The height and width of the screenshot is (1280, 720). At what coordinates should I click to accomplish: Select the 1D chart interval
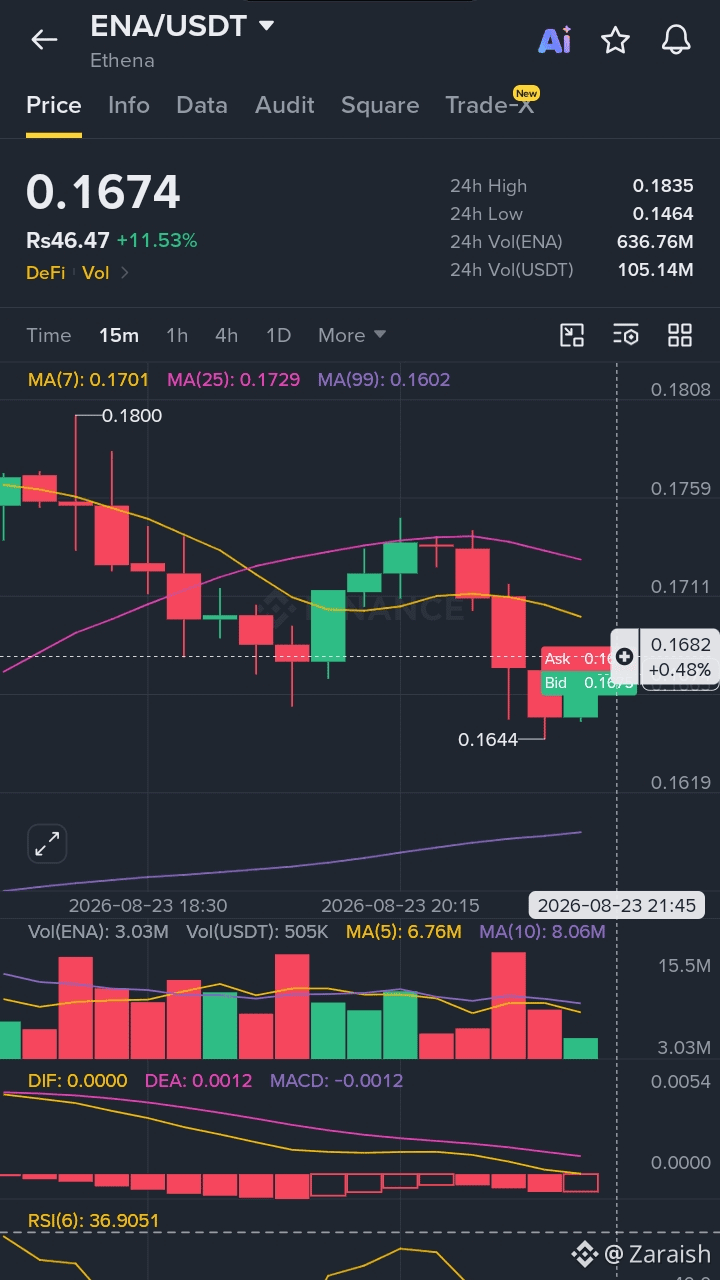coord(278,335)
